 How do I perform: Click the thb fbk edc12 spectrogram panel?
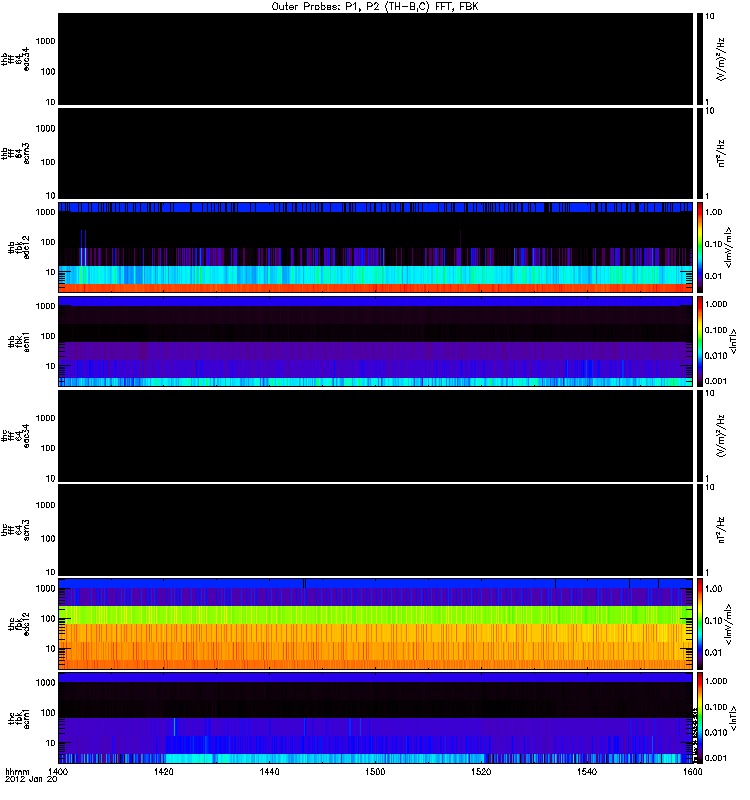tap(376, 247)
